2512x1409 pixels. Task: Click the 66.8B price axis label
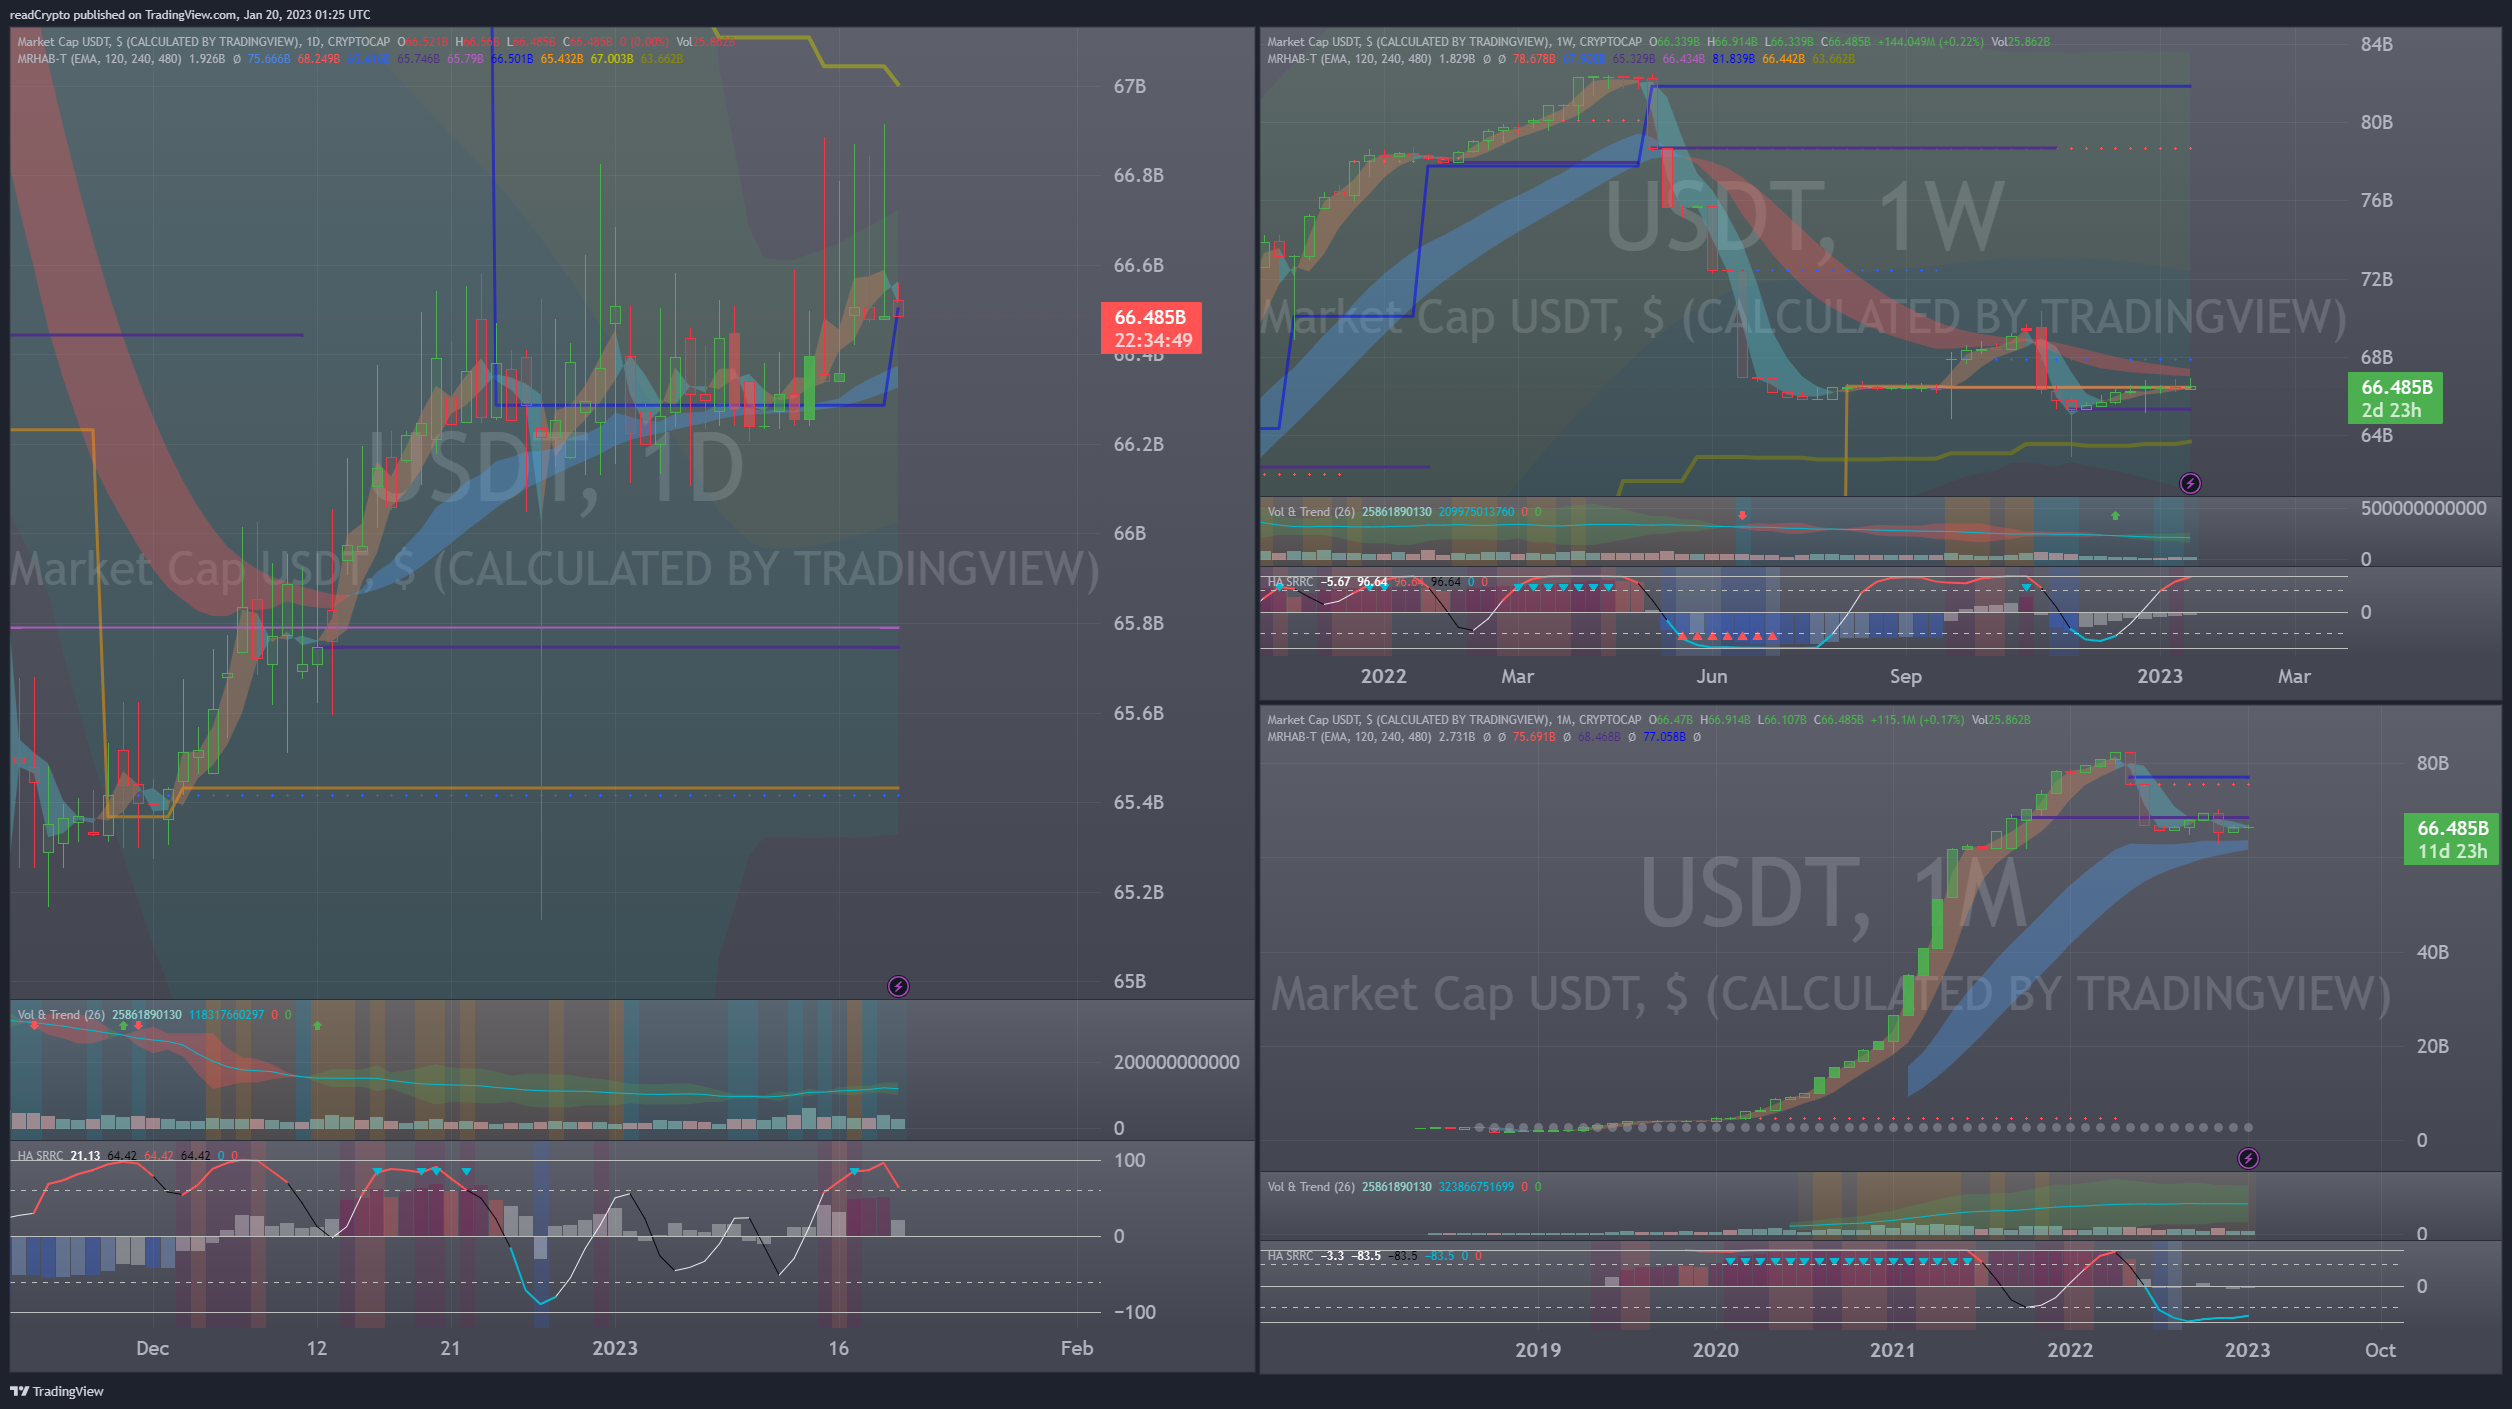tap(1138, 176)
